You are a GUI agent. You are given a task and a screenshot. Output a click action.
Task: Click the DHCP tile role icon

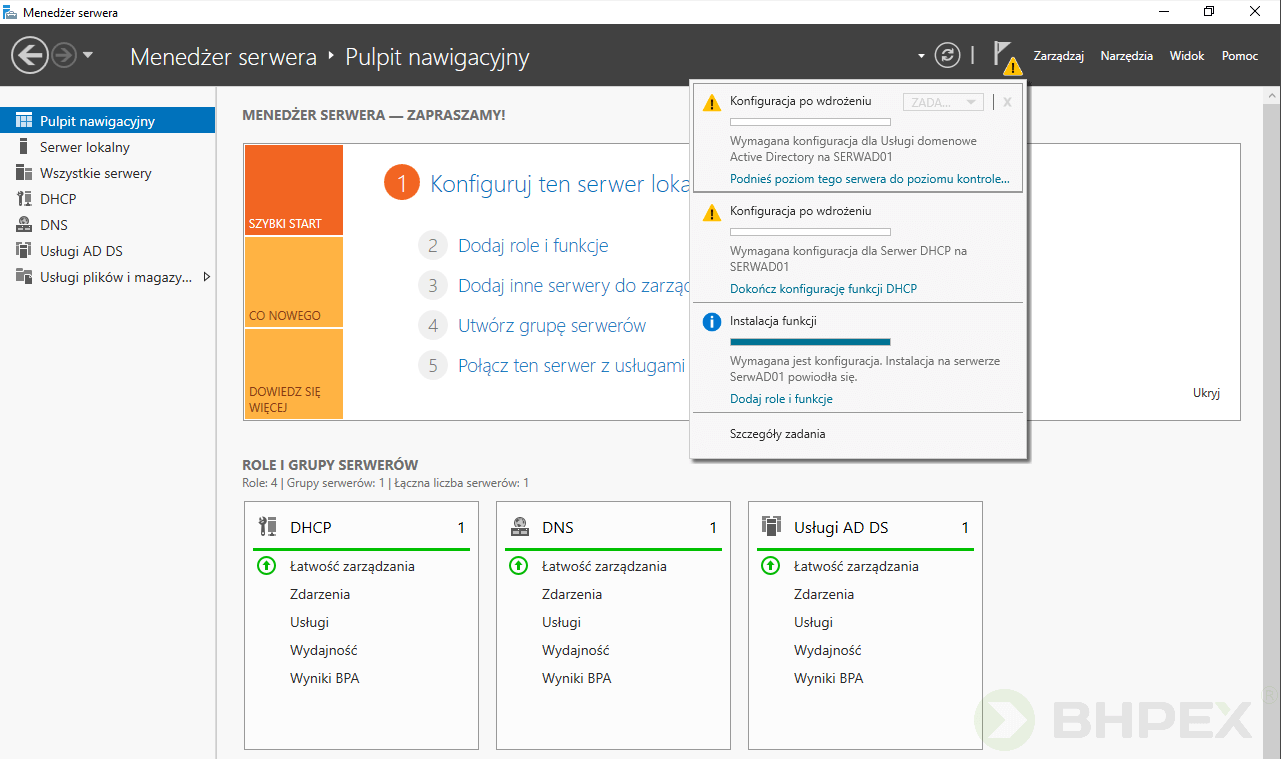tap(267, 526)
